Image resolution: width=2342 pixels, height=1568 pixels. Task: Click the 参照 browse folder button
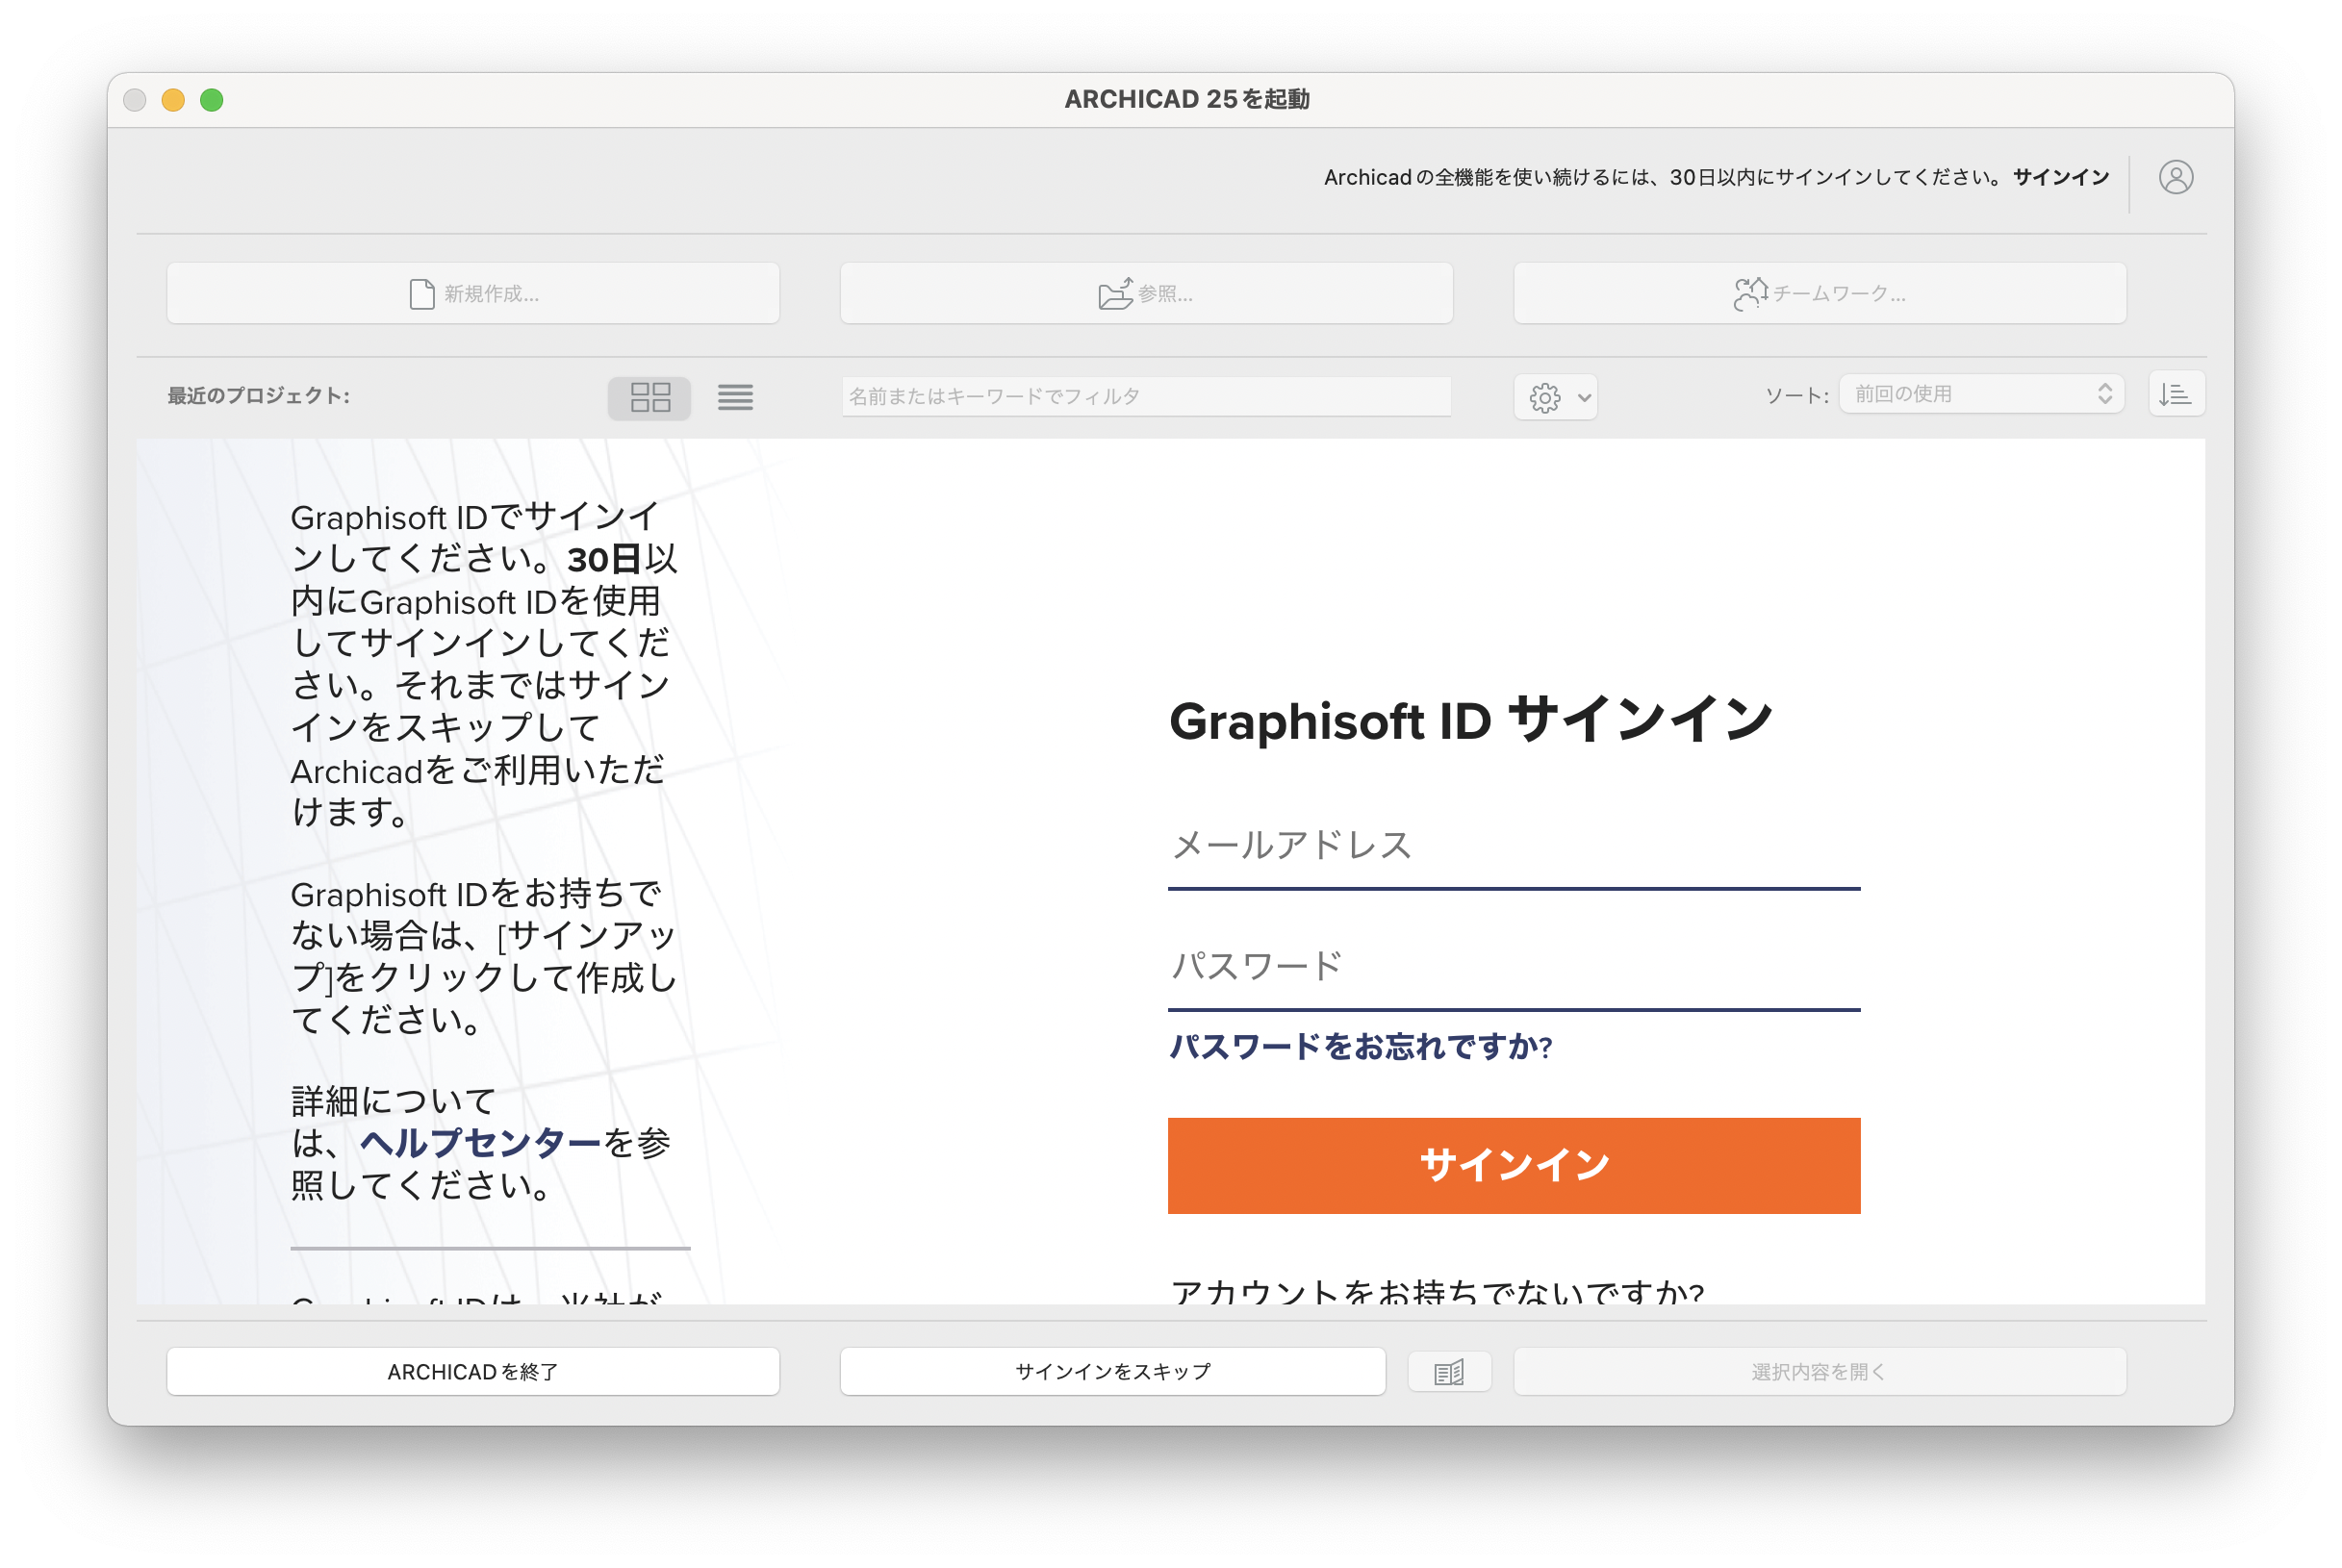pyautogui.click(x=1146, y=294)
